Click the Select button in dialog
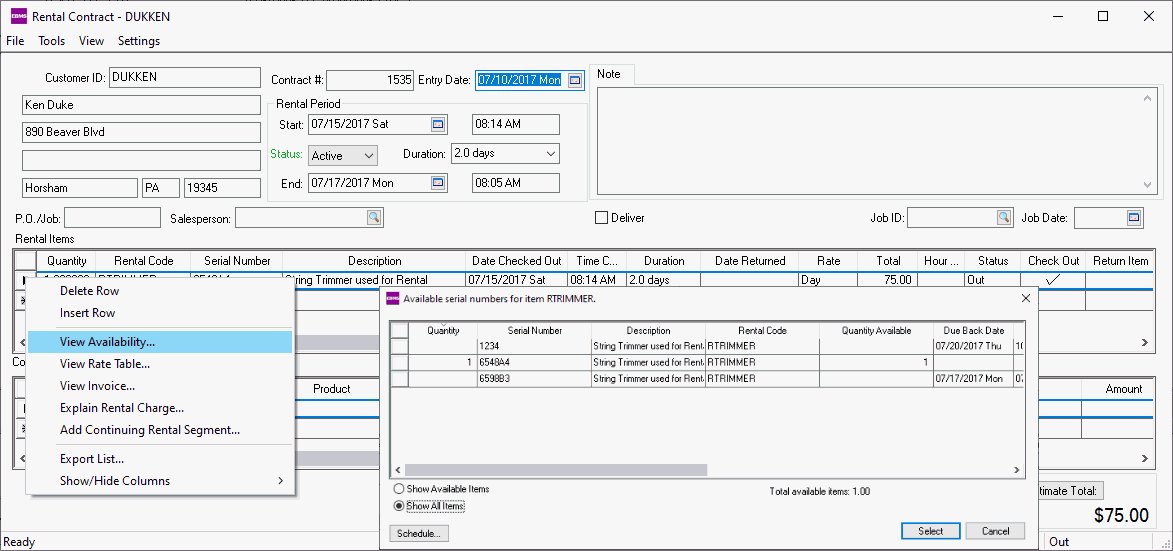1173x551 pixels. [930, 531]
